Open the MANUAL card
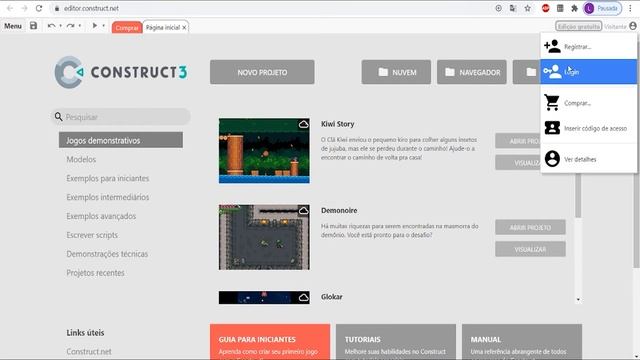Viewport: 640px width, 360px height. 522,342
